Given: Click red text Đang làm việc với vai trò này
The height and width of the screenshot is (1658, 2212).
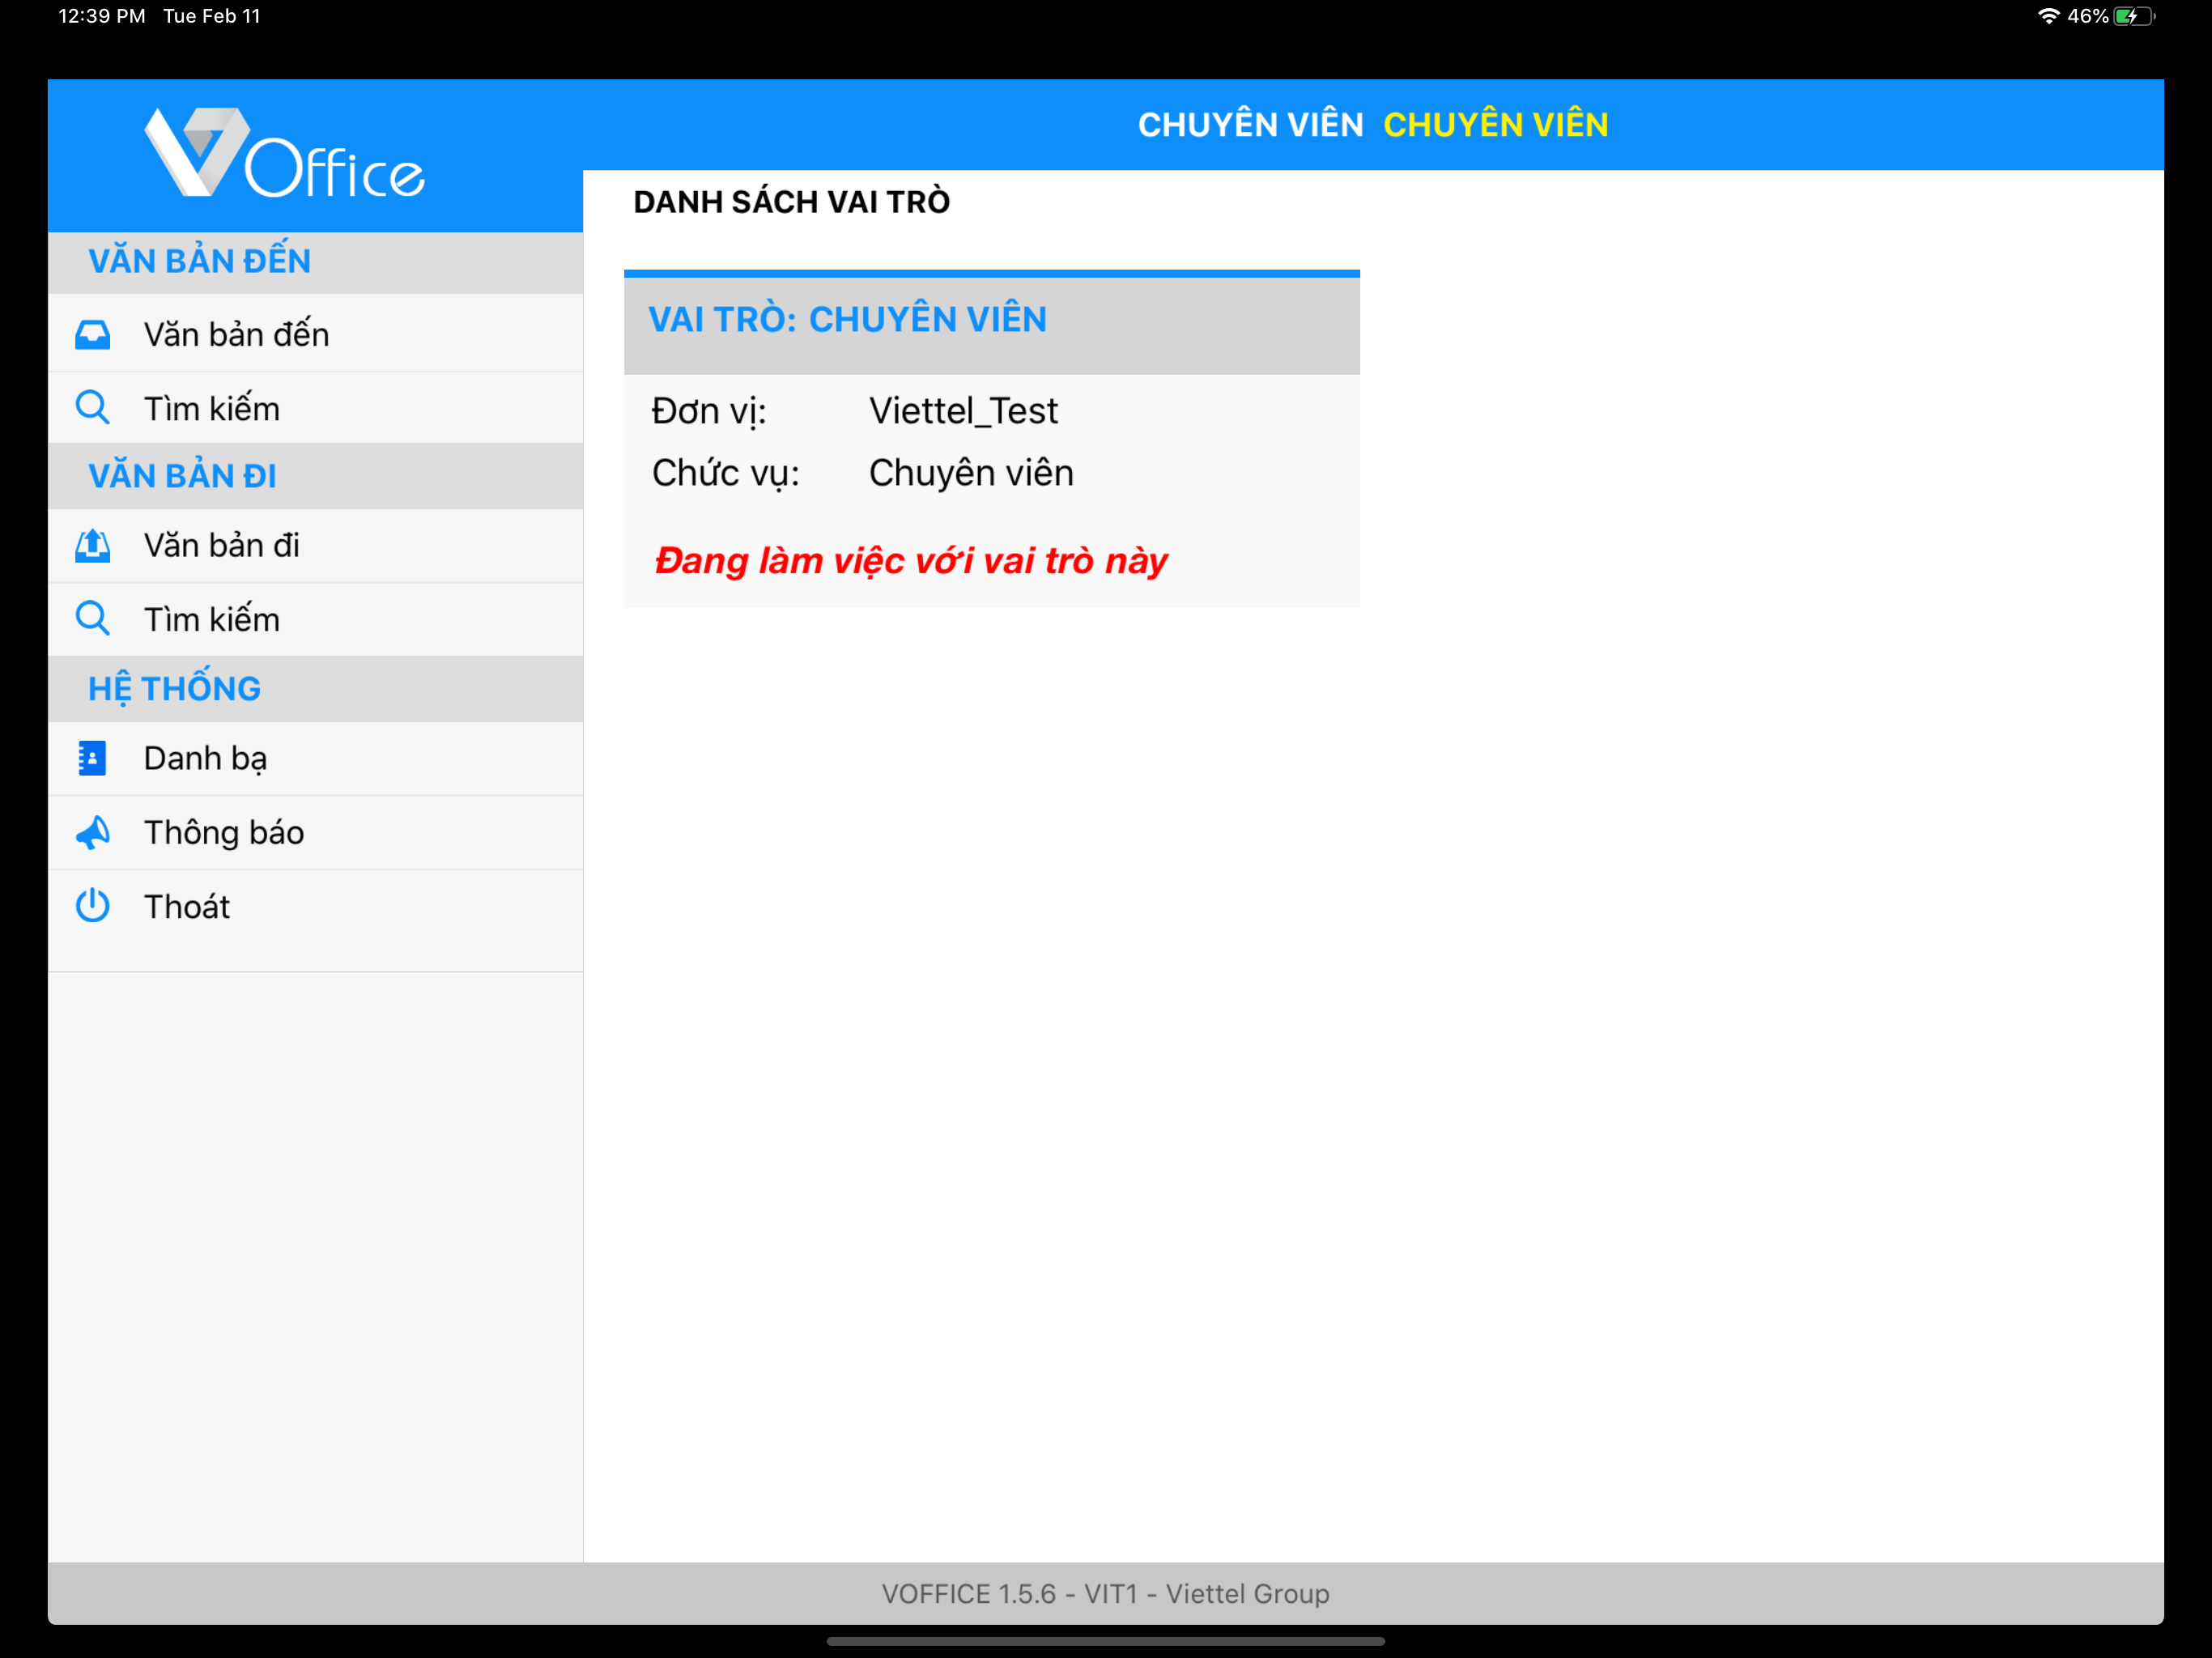Looking at the screenshot, I should coord(911,561).
